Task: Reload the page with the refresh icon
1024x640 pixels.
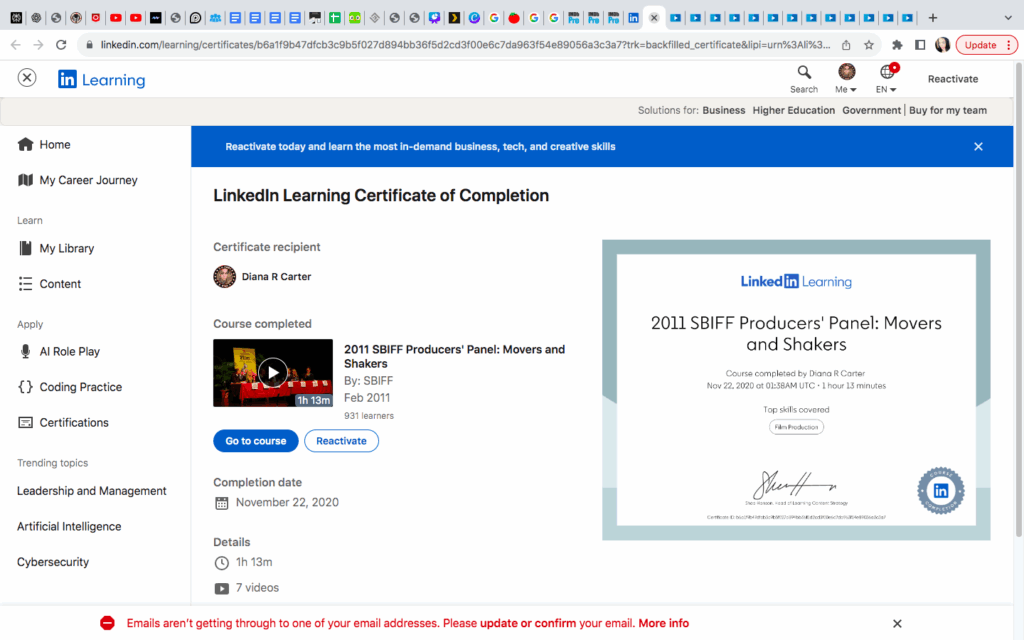Action: [61, 45]
